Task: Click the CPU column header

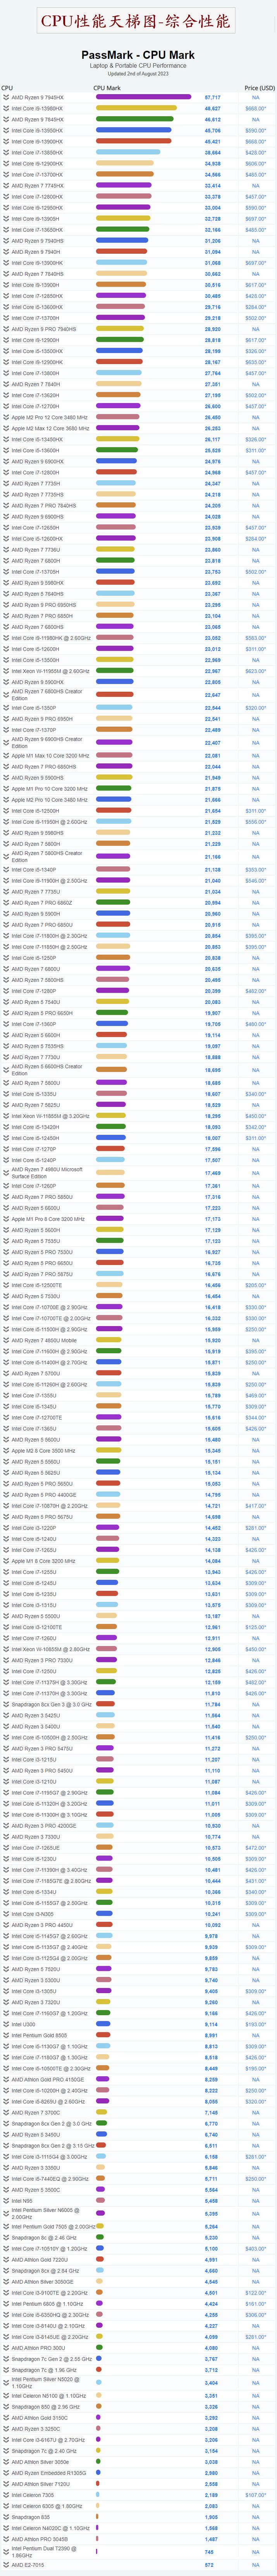Action: tap(8, 88)
